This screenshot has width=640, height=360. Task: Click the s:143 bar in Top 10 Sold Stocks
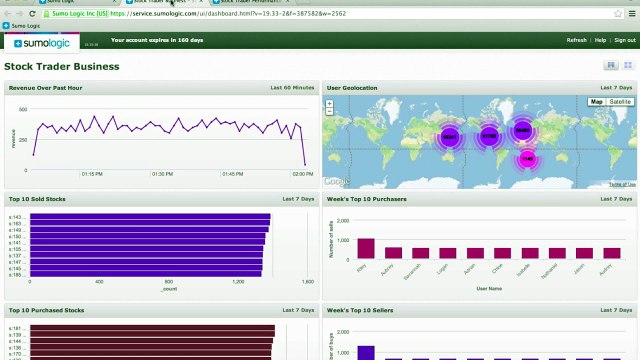(x=150, y=217)
